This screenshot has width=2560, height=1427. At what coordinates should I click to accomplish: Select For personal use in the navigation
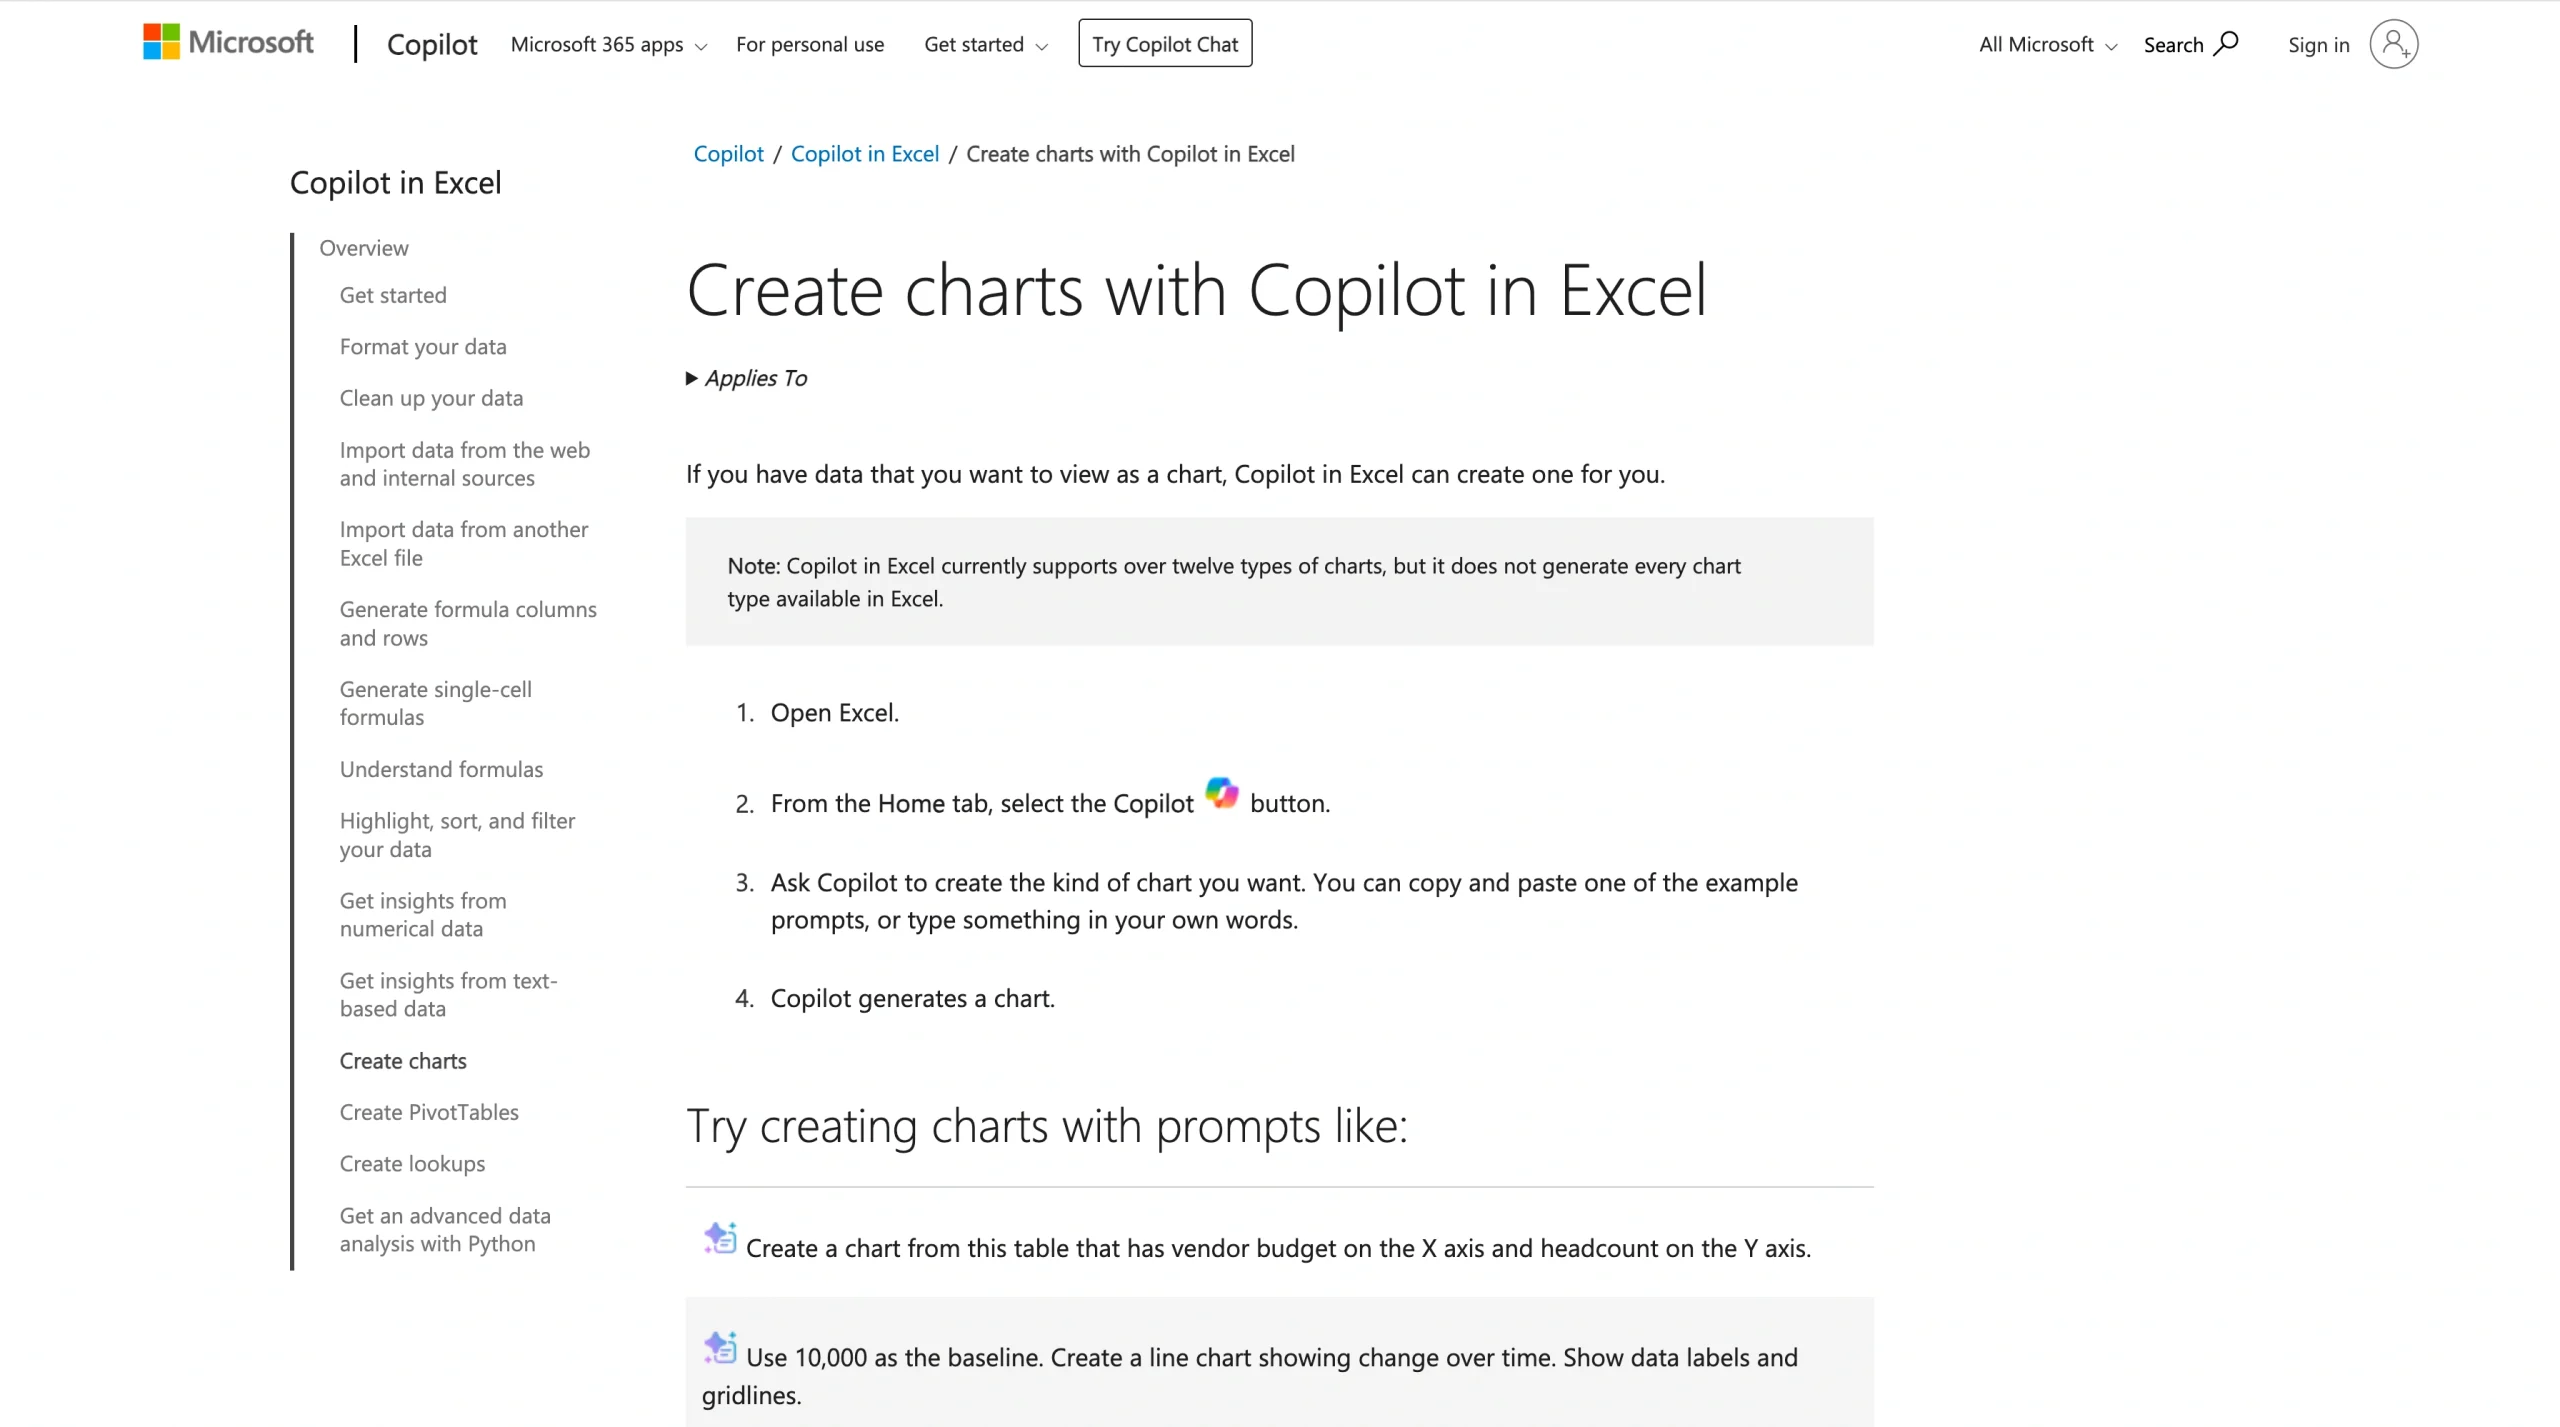click(x=810, y=44)
